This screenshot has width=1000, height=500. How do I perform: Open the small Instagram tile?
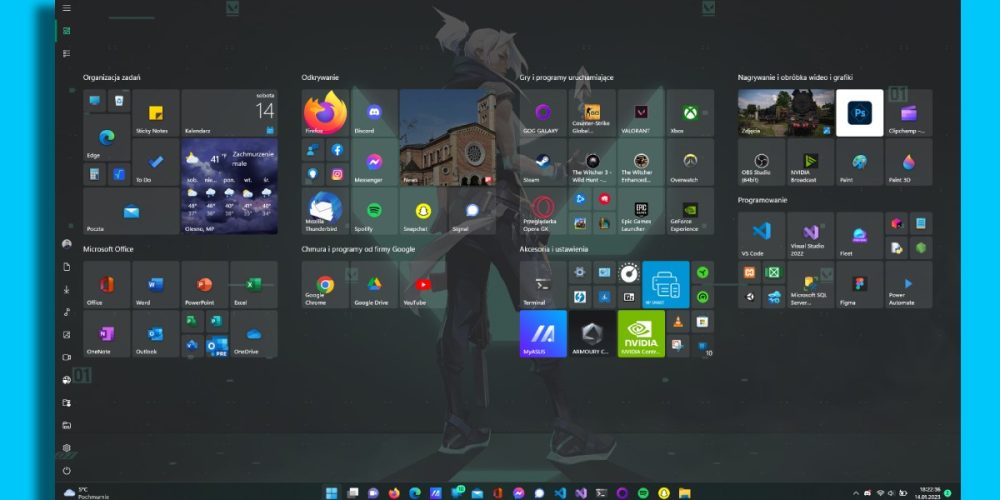[337, 174]
